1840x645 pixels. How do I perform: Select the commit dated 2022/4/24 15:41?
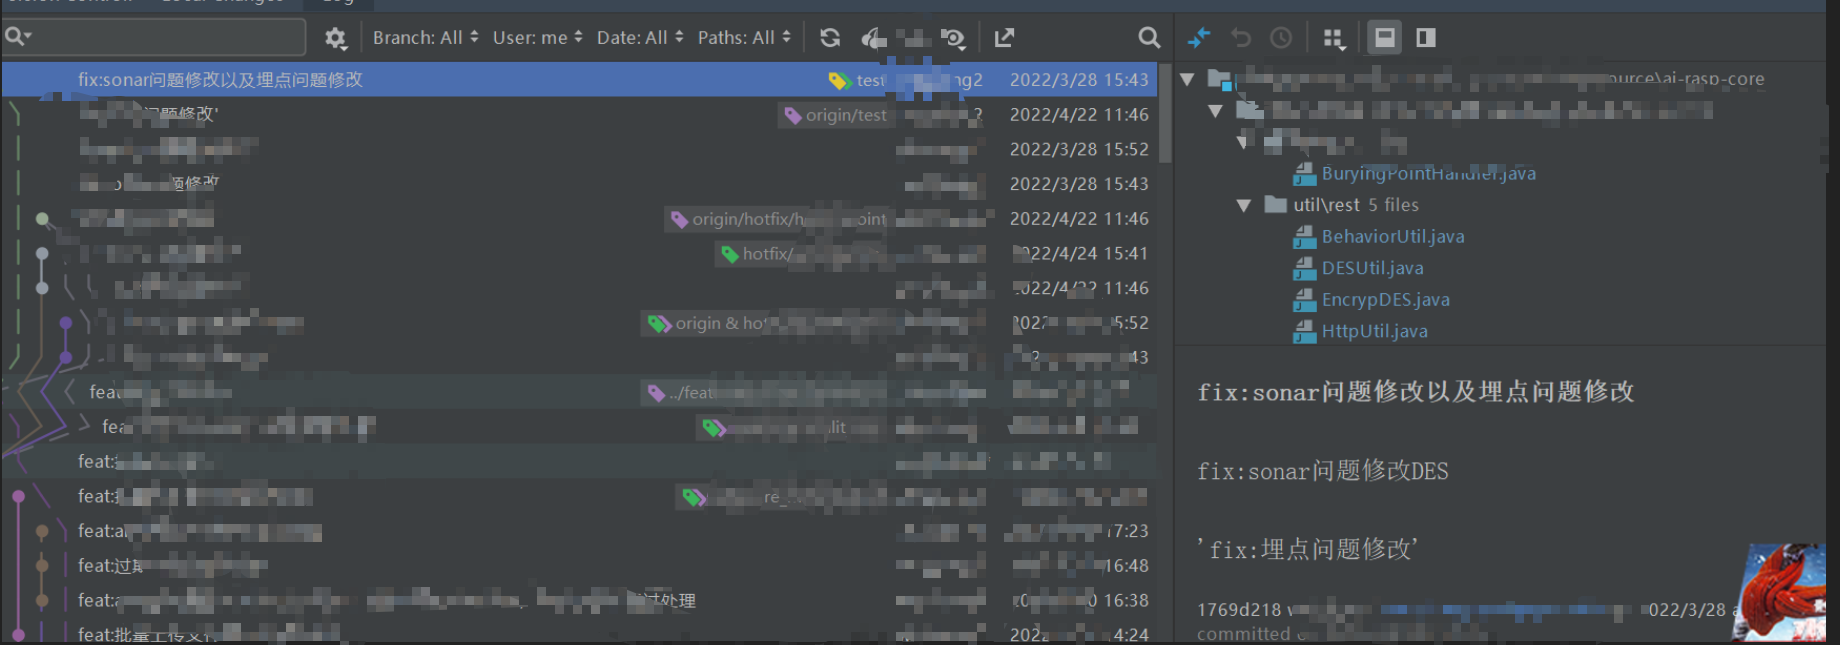[580, 254]
